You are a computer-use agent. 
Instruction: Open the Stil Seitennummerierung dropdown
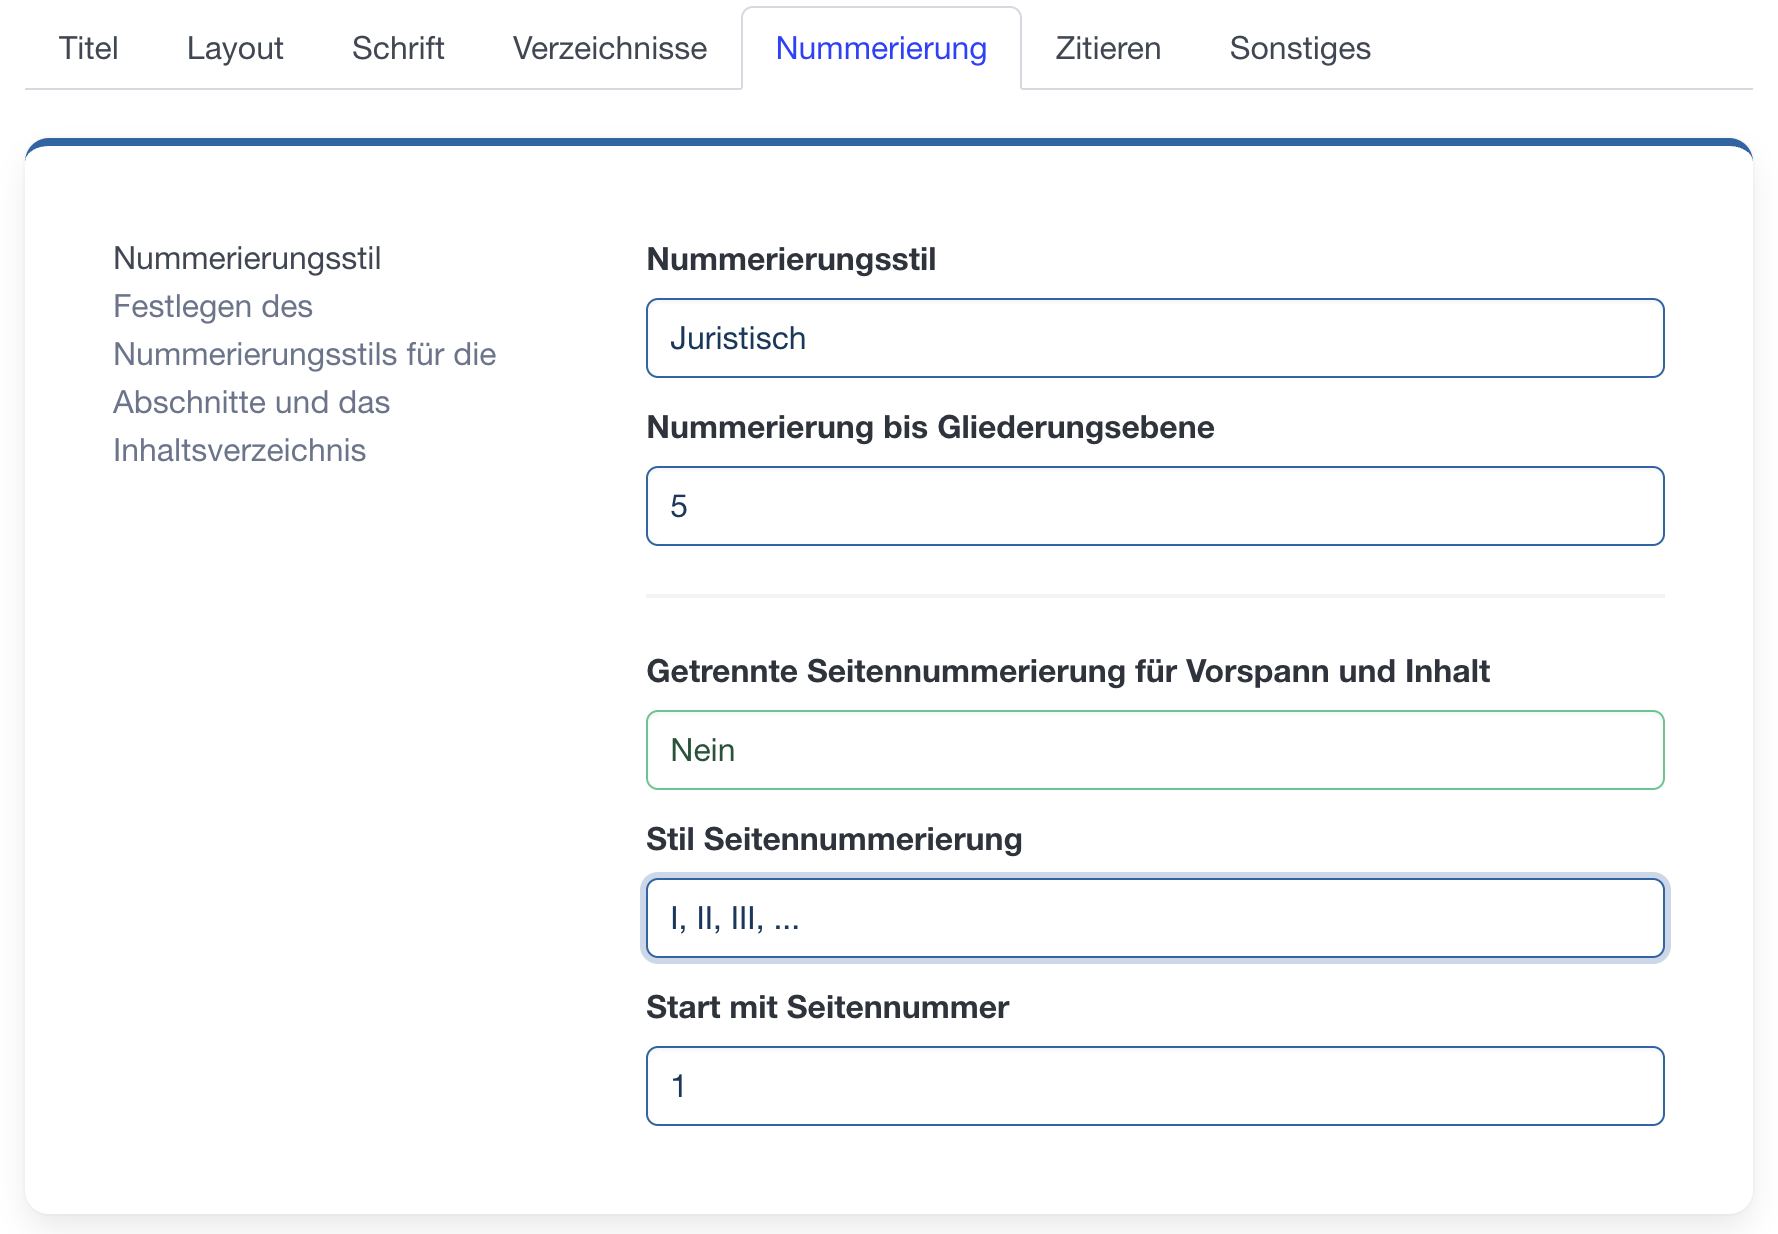[x=1155, y=918]
